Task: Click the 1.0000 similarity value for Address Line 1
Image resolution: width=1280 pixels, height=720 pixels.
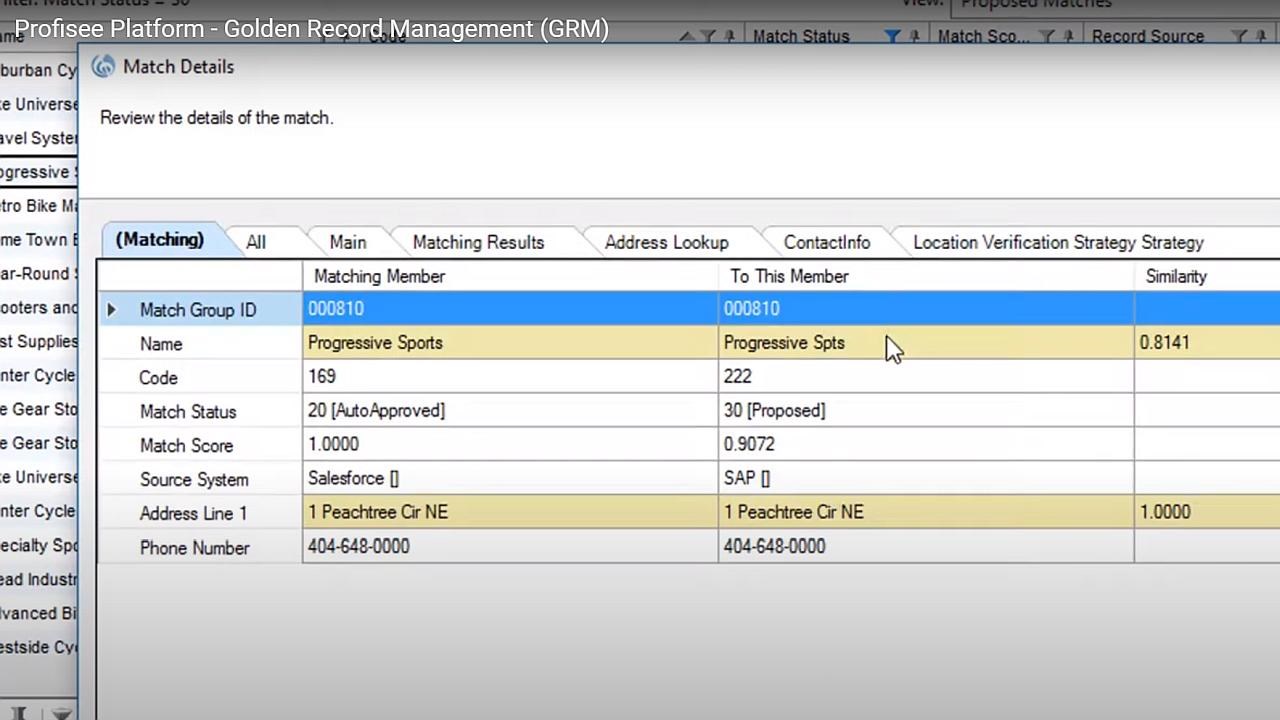Action: (1165, 512)
